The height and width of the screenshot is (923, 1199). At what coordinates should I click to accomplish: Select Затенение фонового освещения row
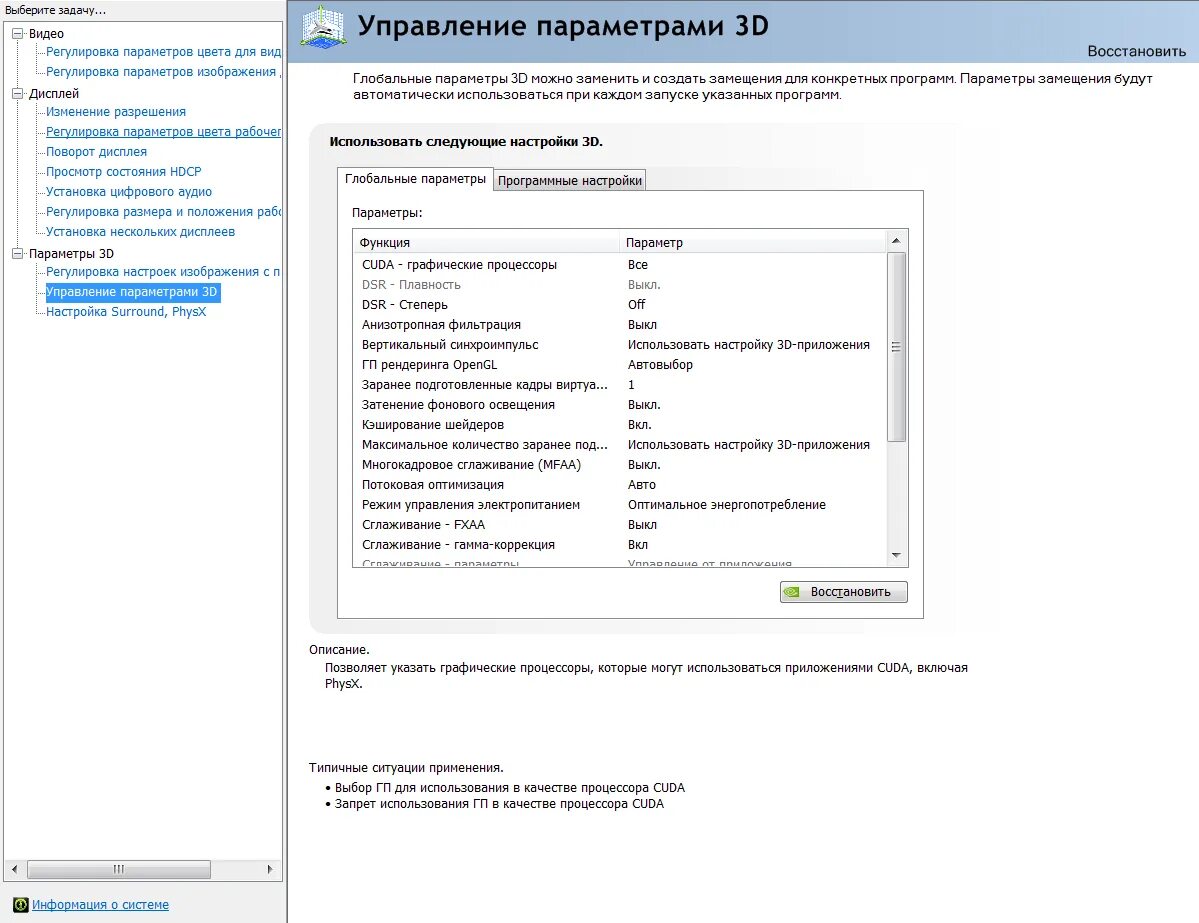[x=619, y=405]
